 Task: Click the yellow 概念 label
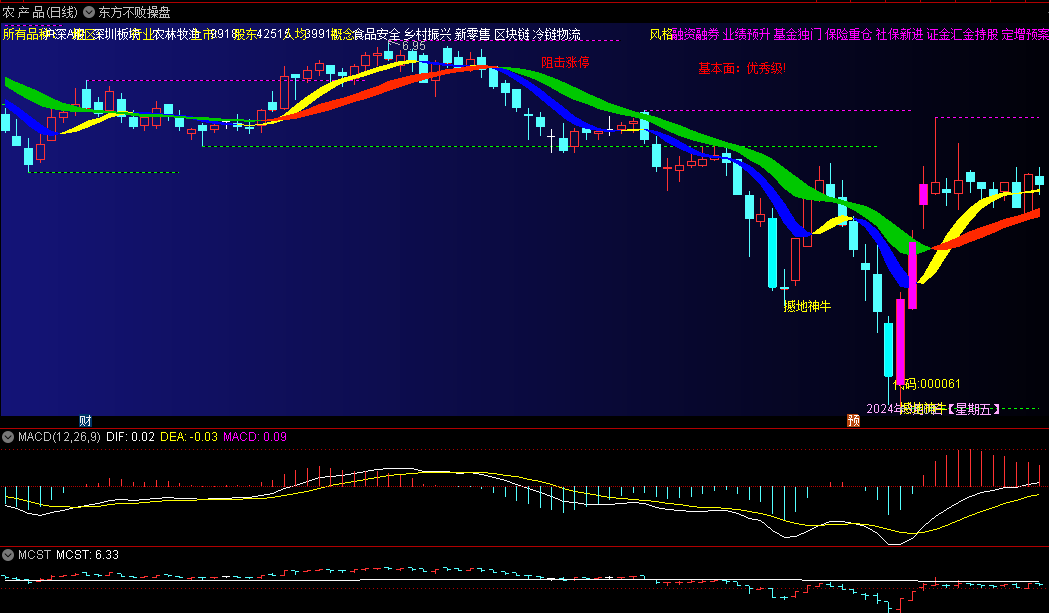342,34
